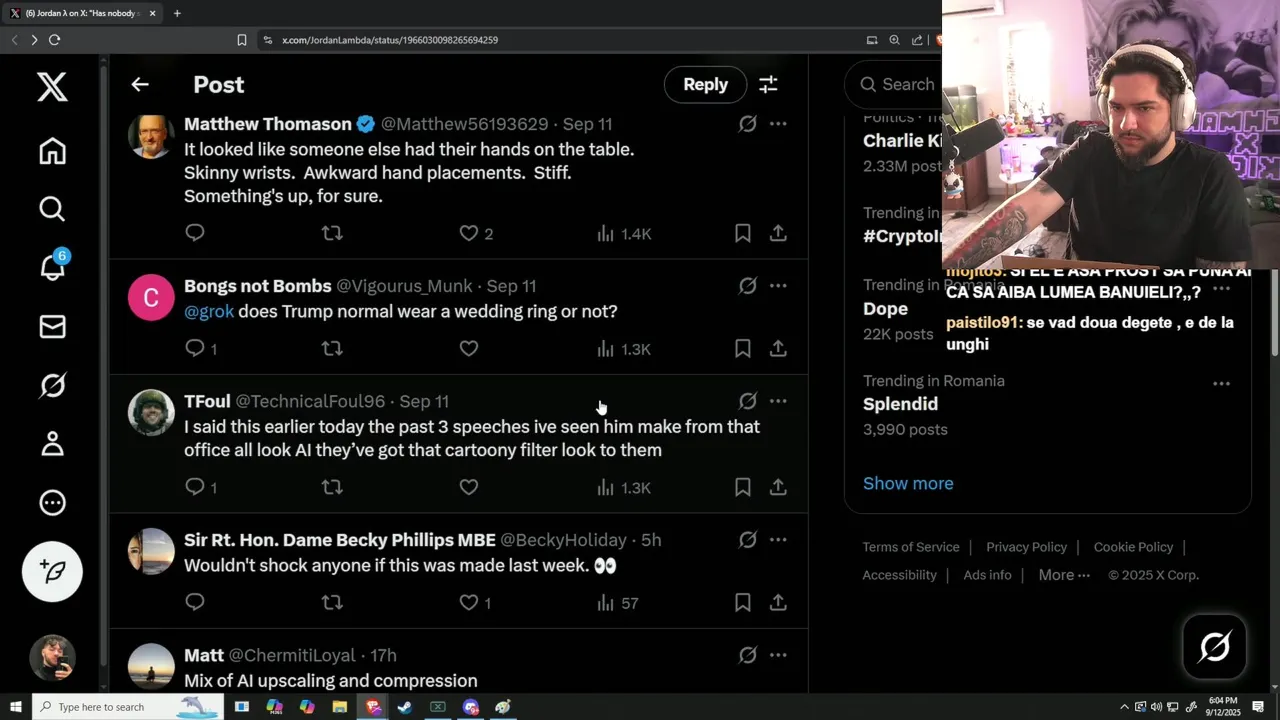Image resolution: width=1280 pixels, height=720 pixels.
Task: Open TFoul's profile name link
Action: 207,401
